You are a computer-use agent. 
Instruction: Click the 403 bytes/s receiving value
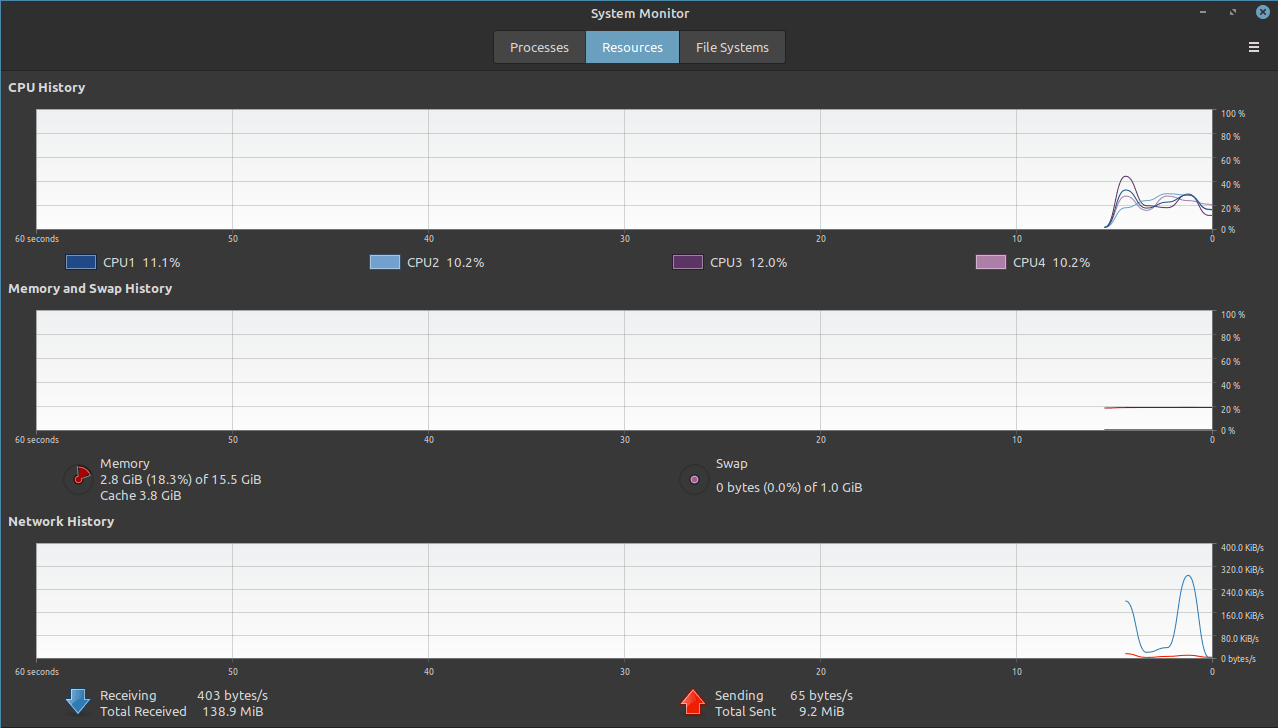click(x=232, y=695)
